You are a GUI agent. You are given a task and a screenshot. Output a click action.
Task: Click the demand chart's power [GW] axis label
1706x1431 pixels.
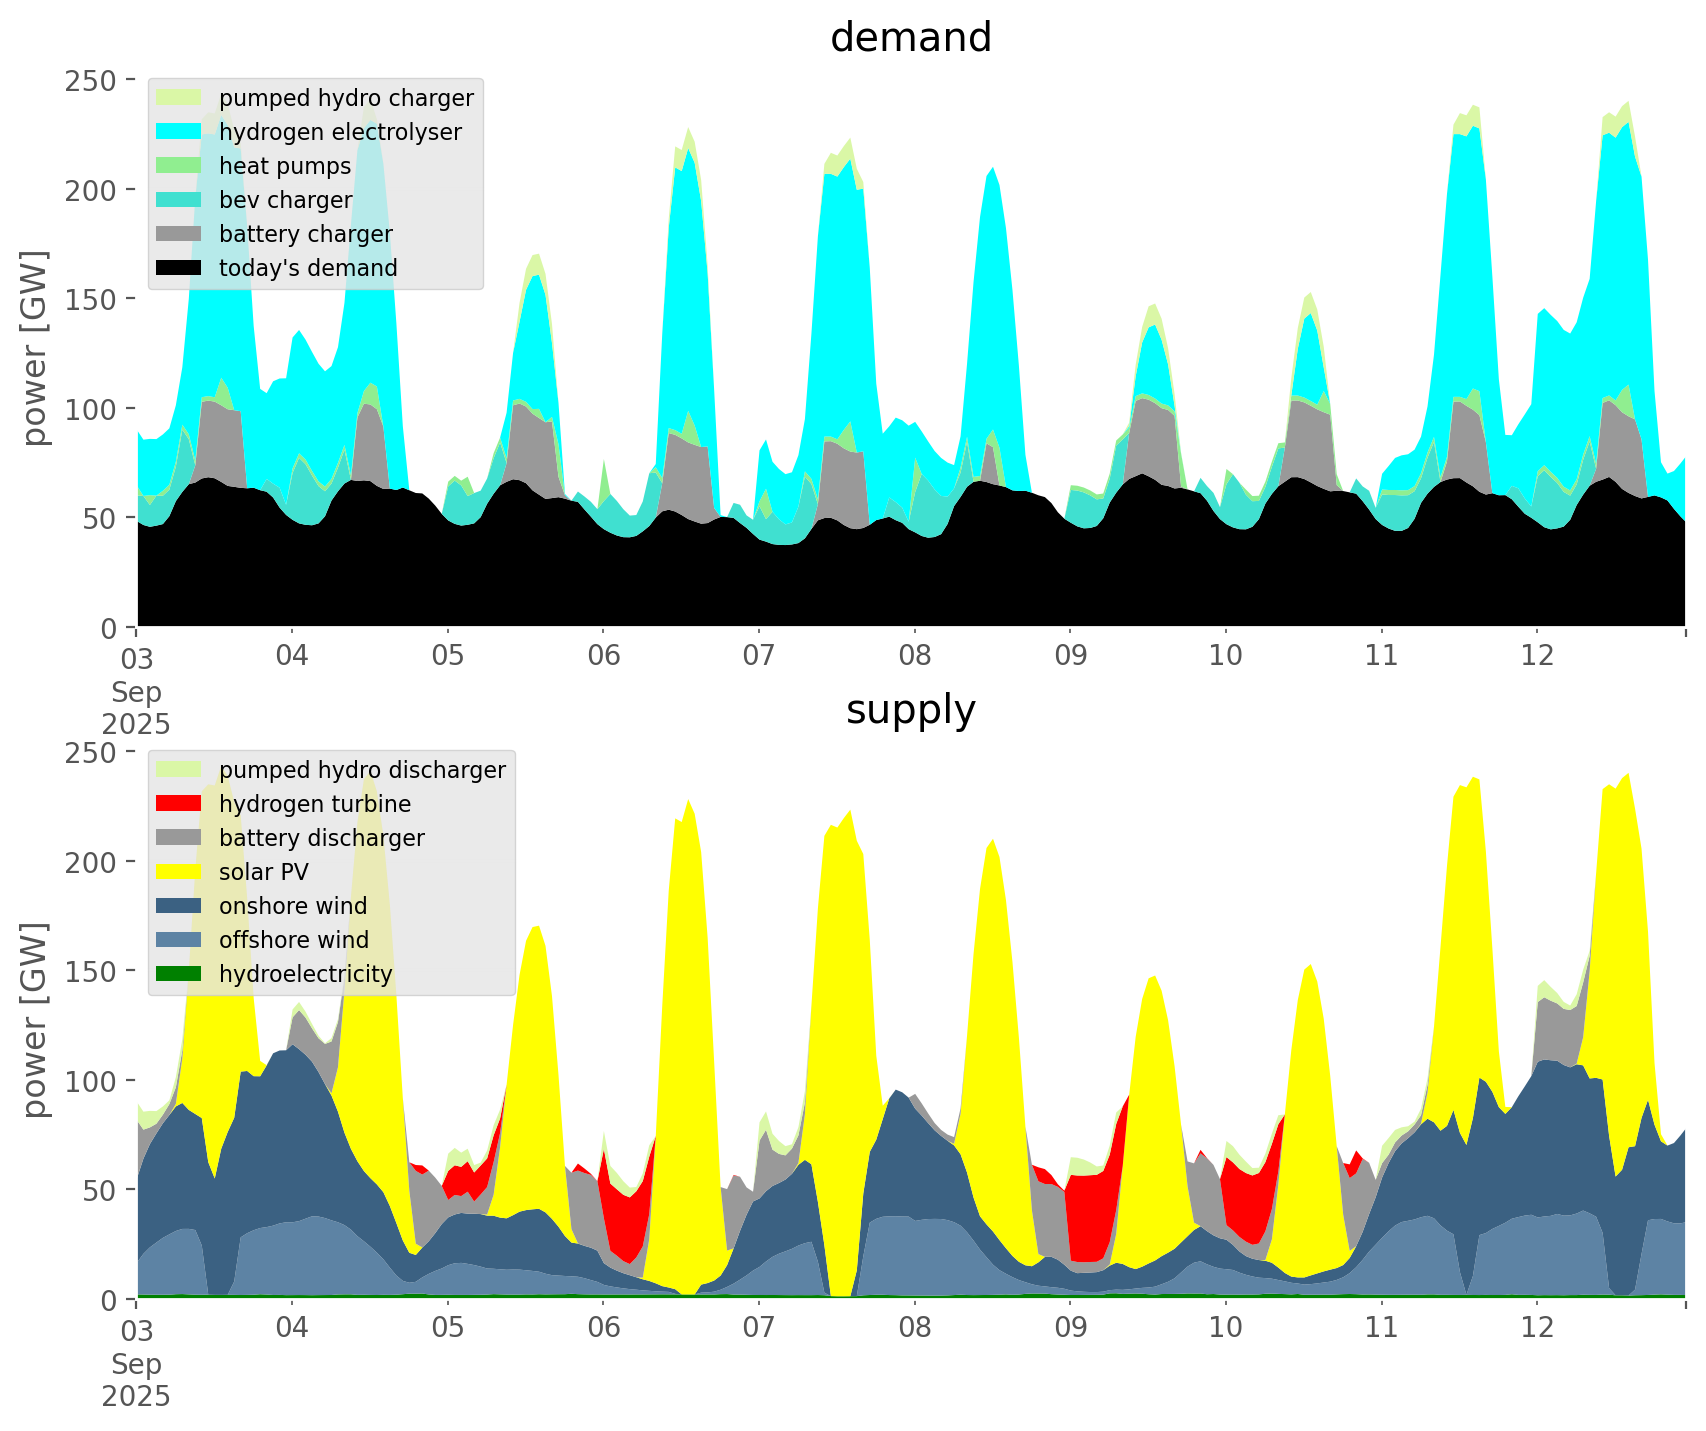[x=35, y=348]
